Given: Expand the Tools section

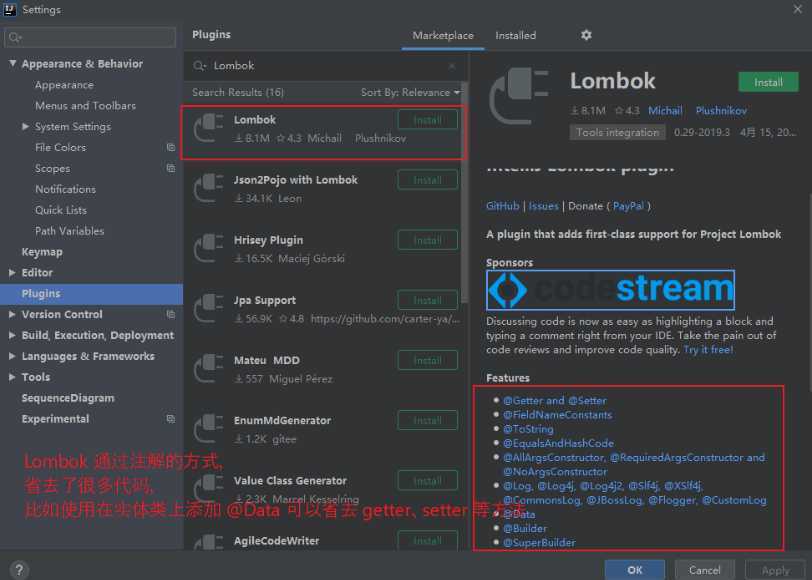Looking at the screenshot, I should click(x=12, y=377).
